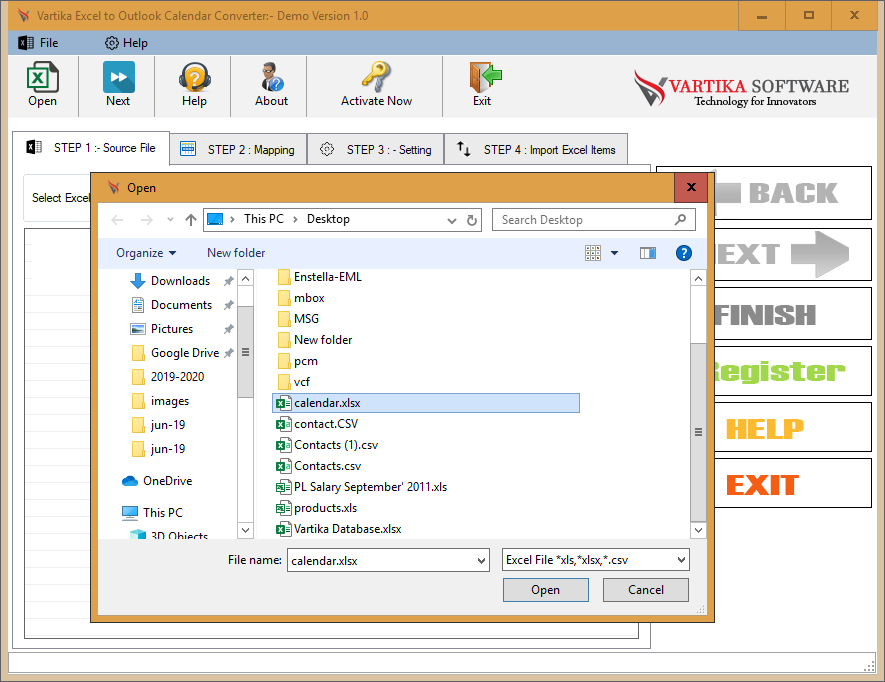The height and width of the screenshot is (682, 885).
Task: Click the orange HELP side button
Action: pos(793,429)
